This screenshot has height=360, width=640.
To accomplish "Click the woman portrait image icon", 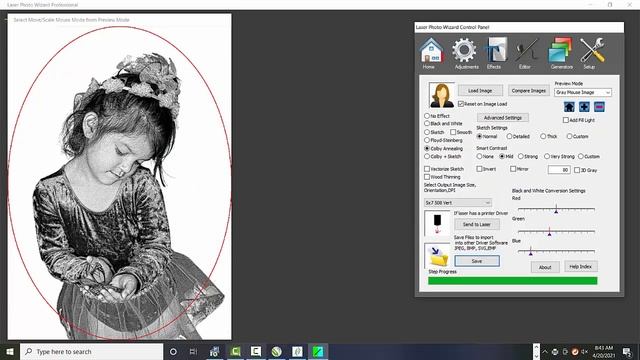I will 442,95.
